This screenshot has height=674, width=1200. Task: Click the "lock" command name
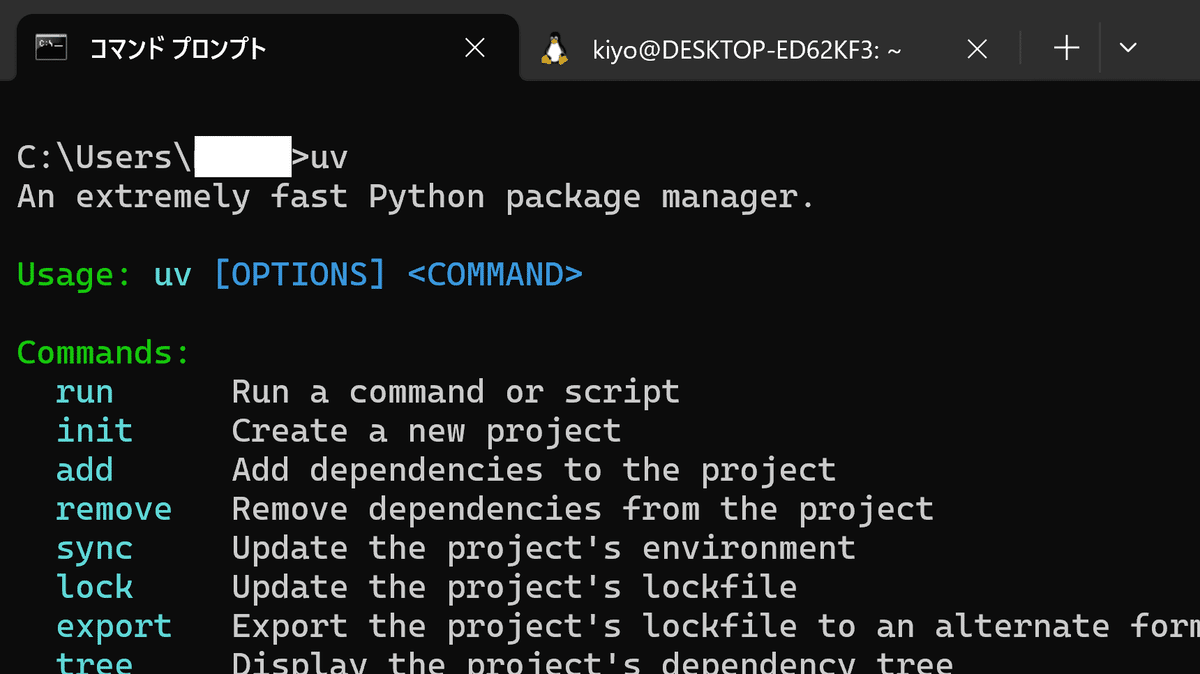pyautogui.click(x=95, y=587)
